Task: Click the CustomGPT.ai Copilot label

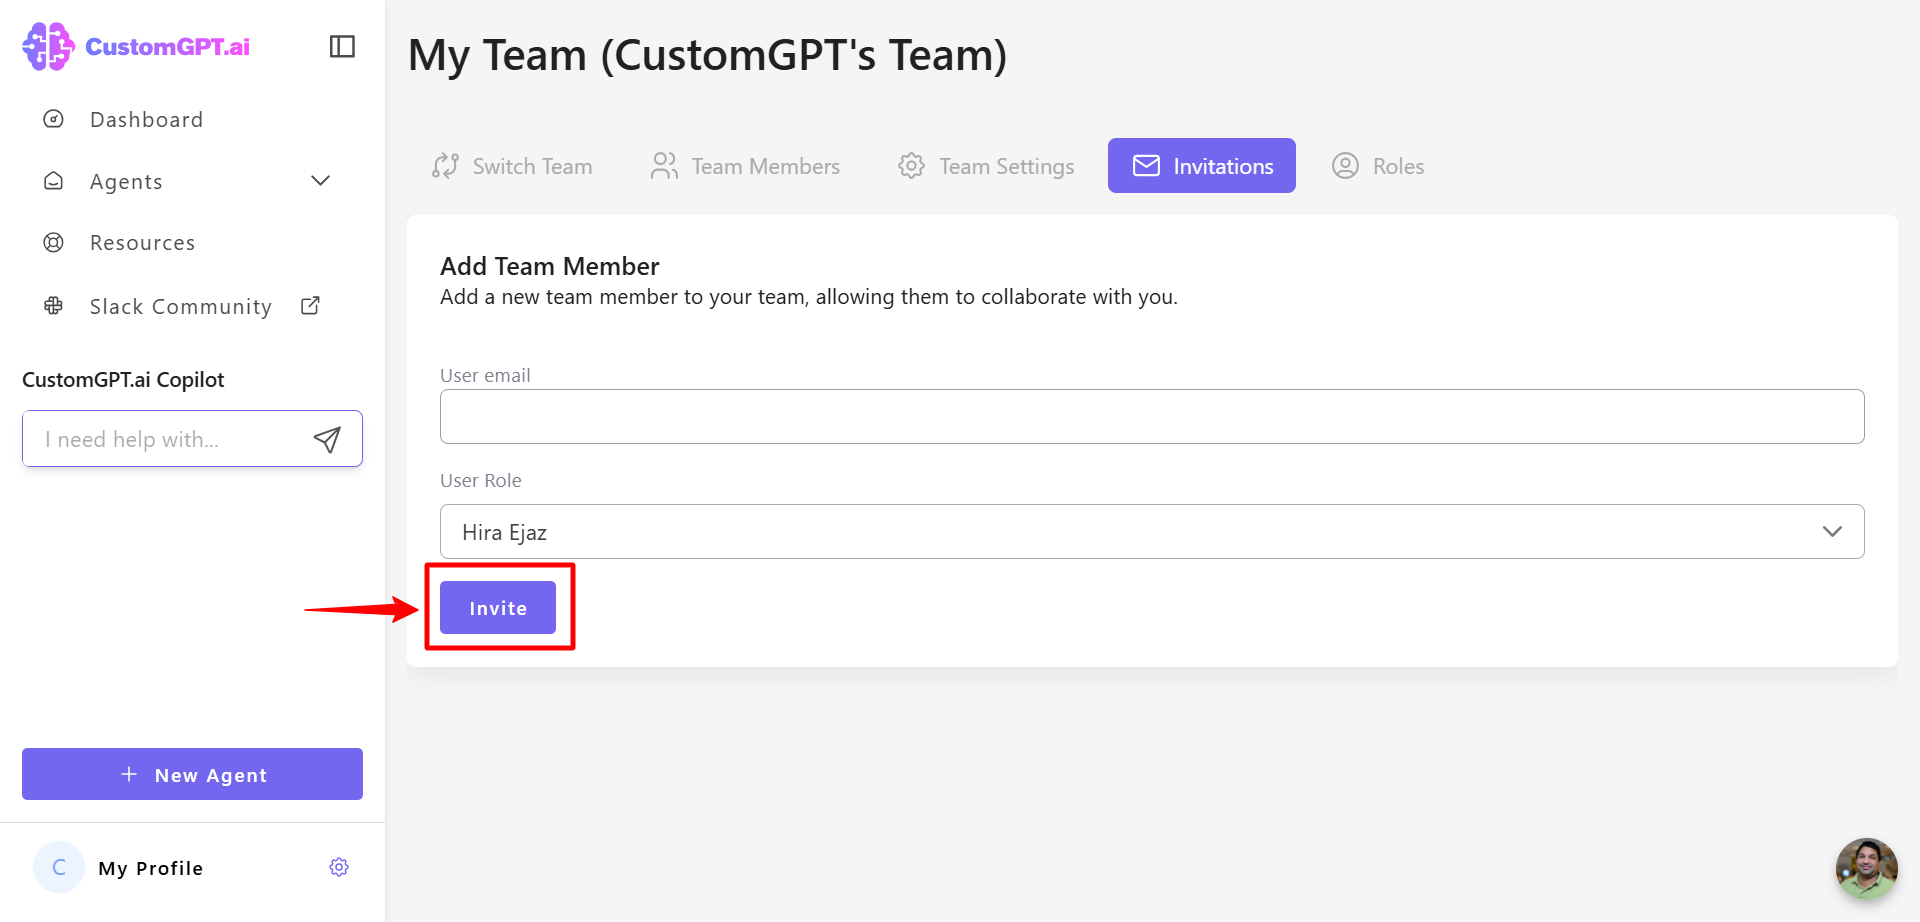Action: (x=123, y=380)
